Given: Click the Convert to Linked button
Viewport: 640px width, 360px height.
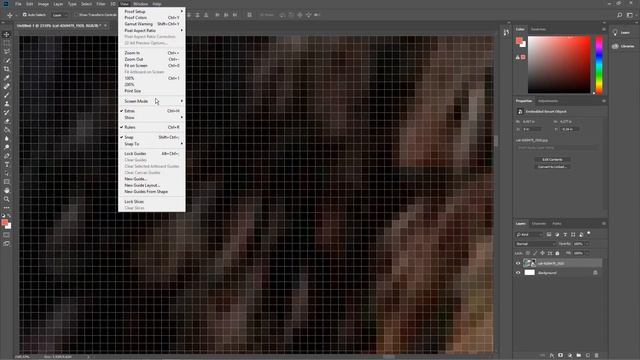Looking at the screenshot, I should 552,167.
